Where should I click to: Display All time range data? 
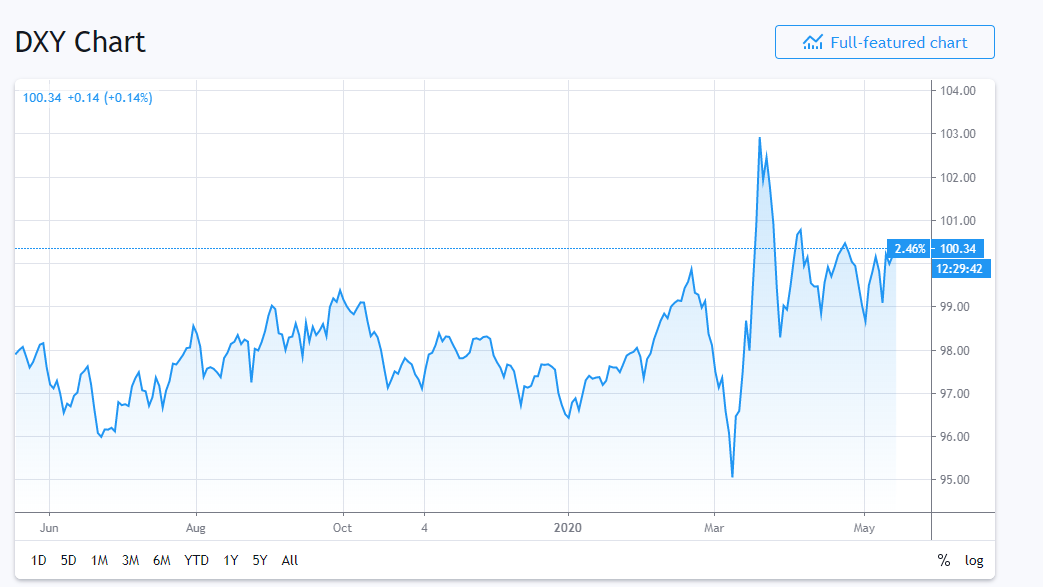[290, 560]
